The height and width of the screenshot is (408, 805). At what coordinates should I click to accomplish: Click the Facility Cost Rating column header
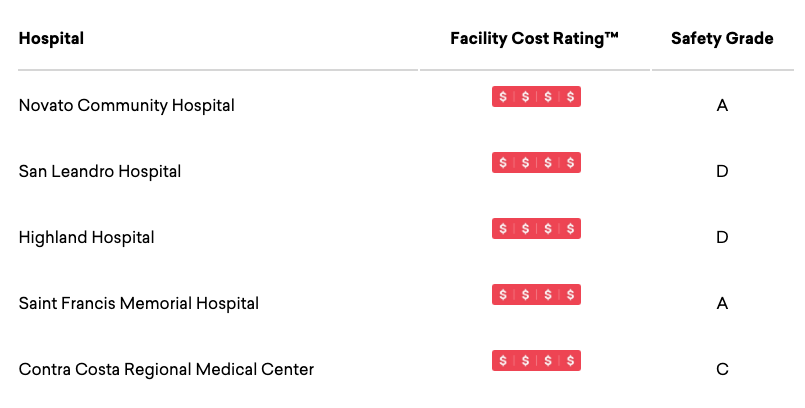pyautogui.click(x=534, y=38)
